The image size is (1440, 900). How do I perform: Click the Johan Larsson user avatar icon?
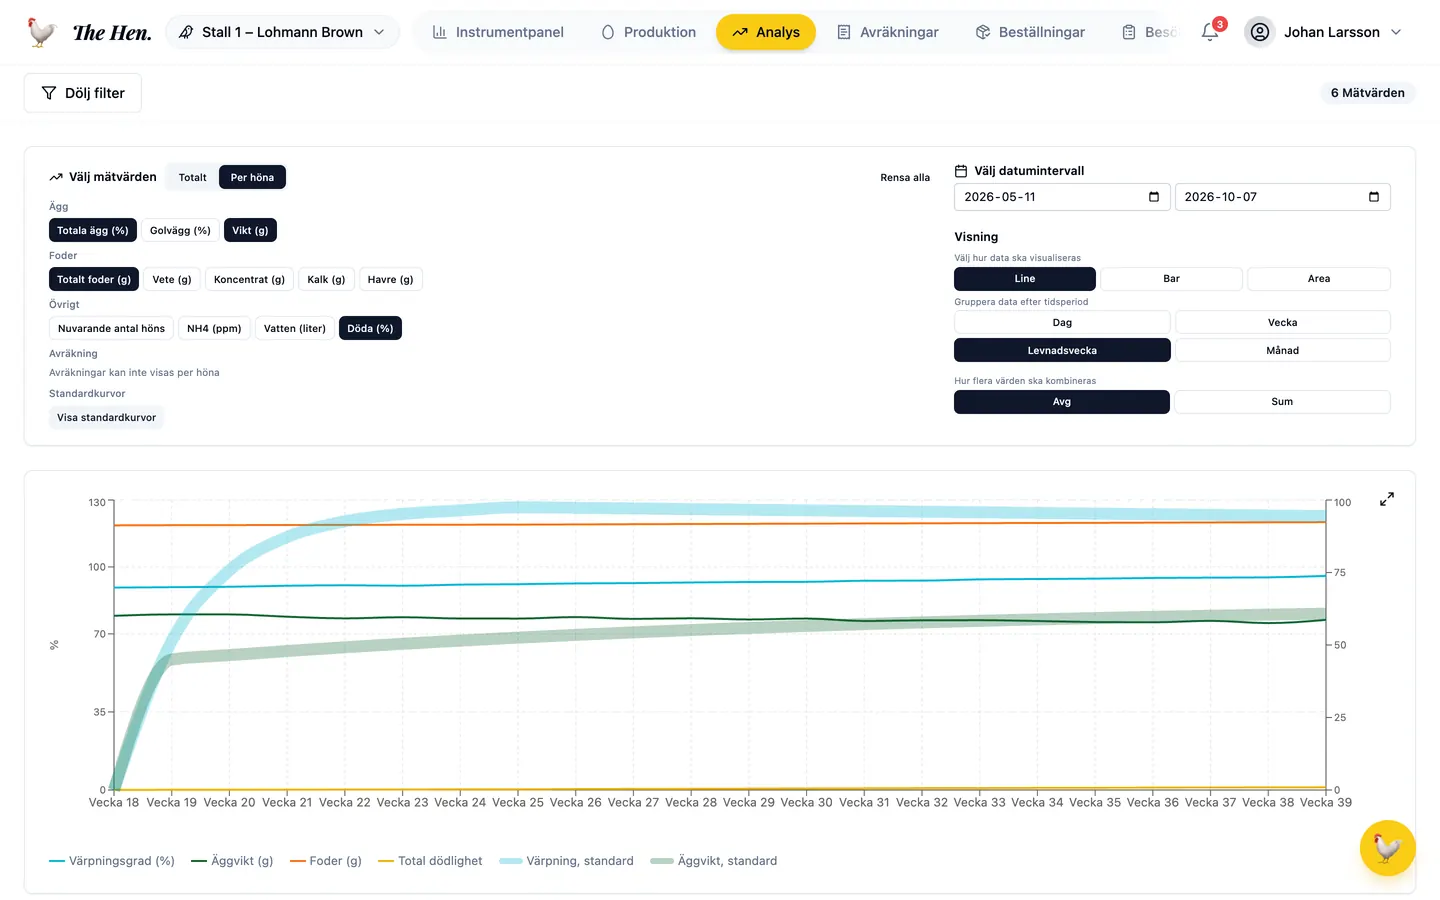(x=1260, y=32)
